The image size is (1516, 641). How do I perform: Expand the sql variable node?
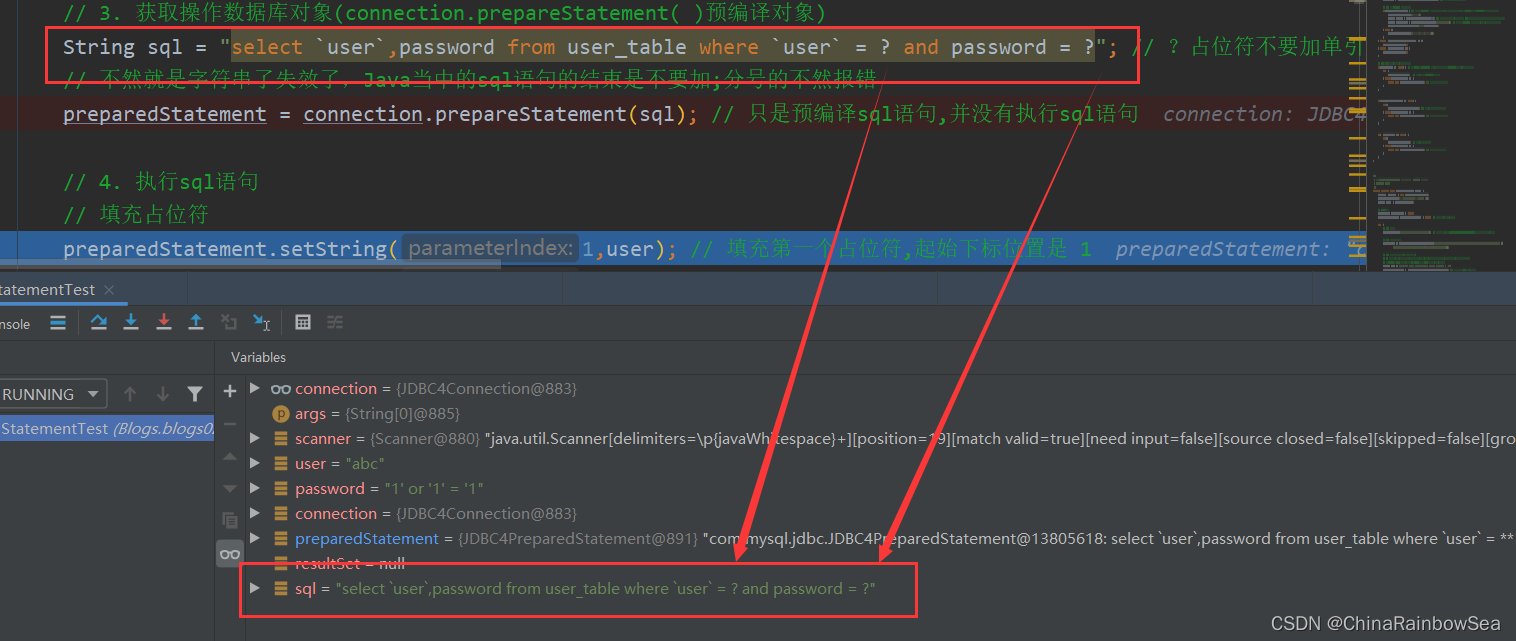click(x=255, y=588)
